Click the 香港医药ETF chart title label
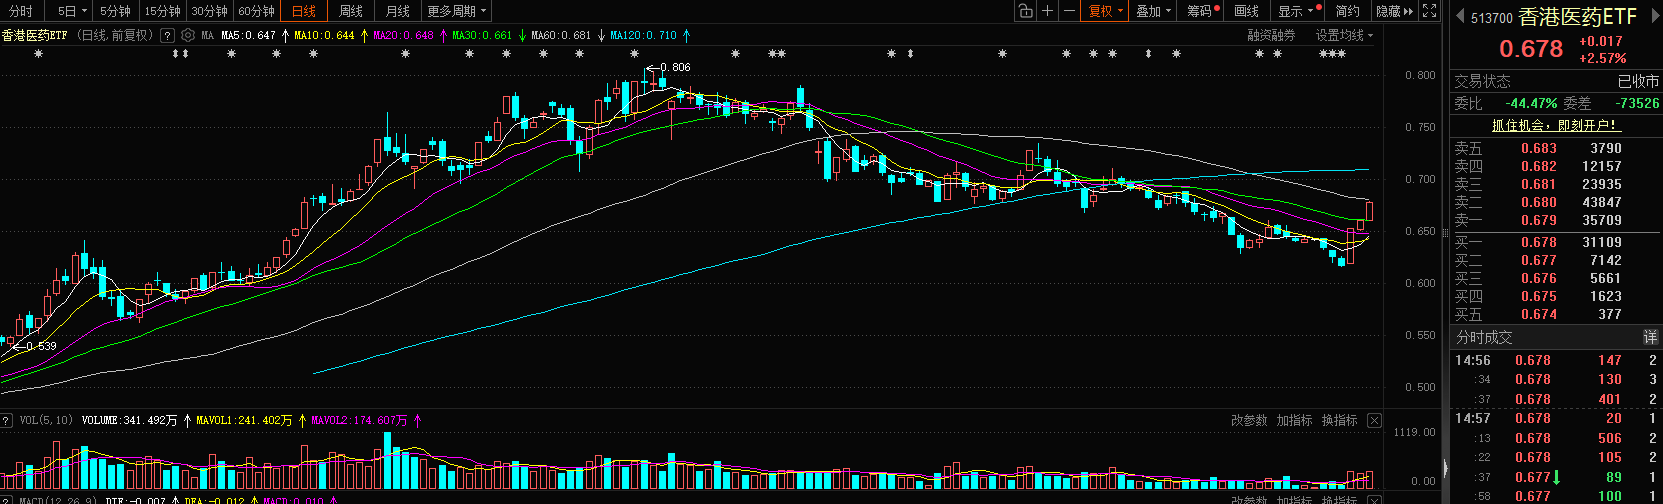Image resolution: width=1663 pixels, height=504 pixels. tap(35, 35)
